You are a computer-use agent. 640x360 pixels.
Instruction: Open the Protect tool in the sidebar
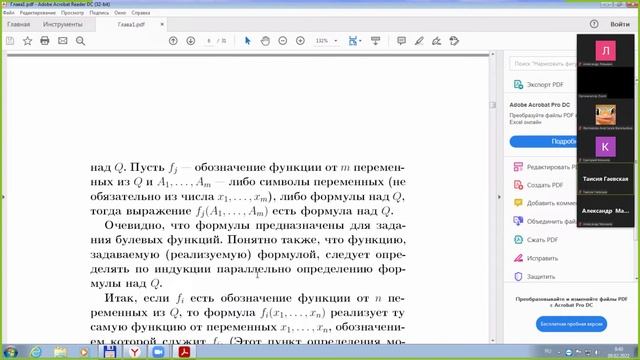pyautogui.click(x=534, y=276)
